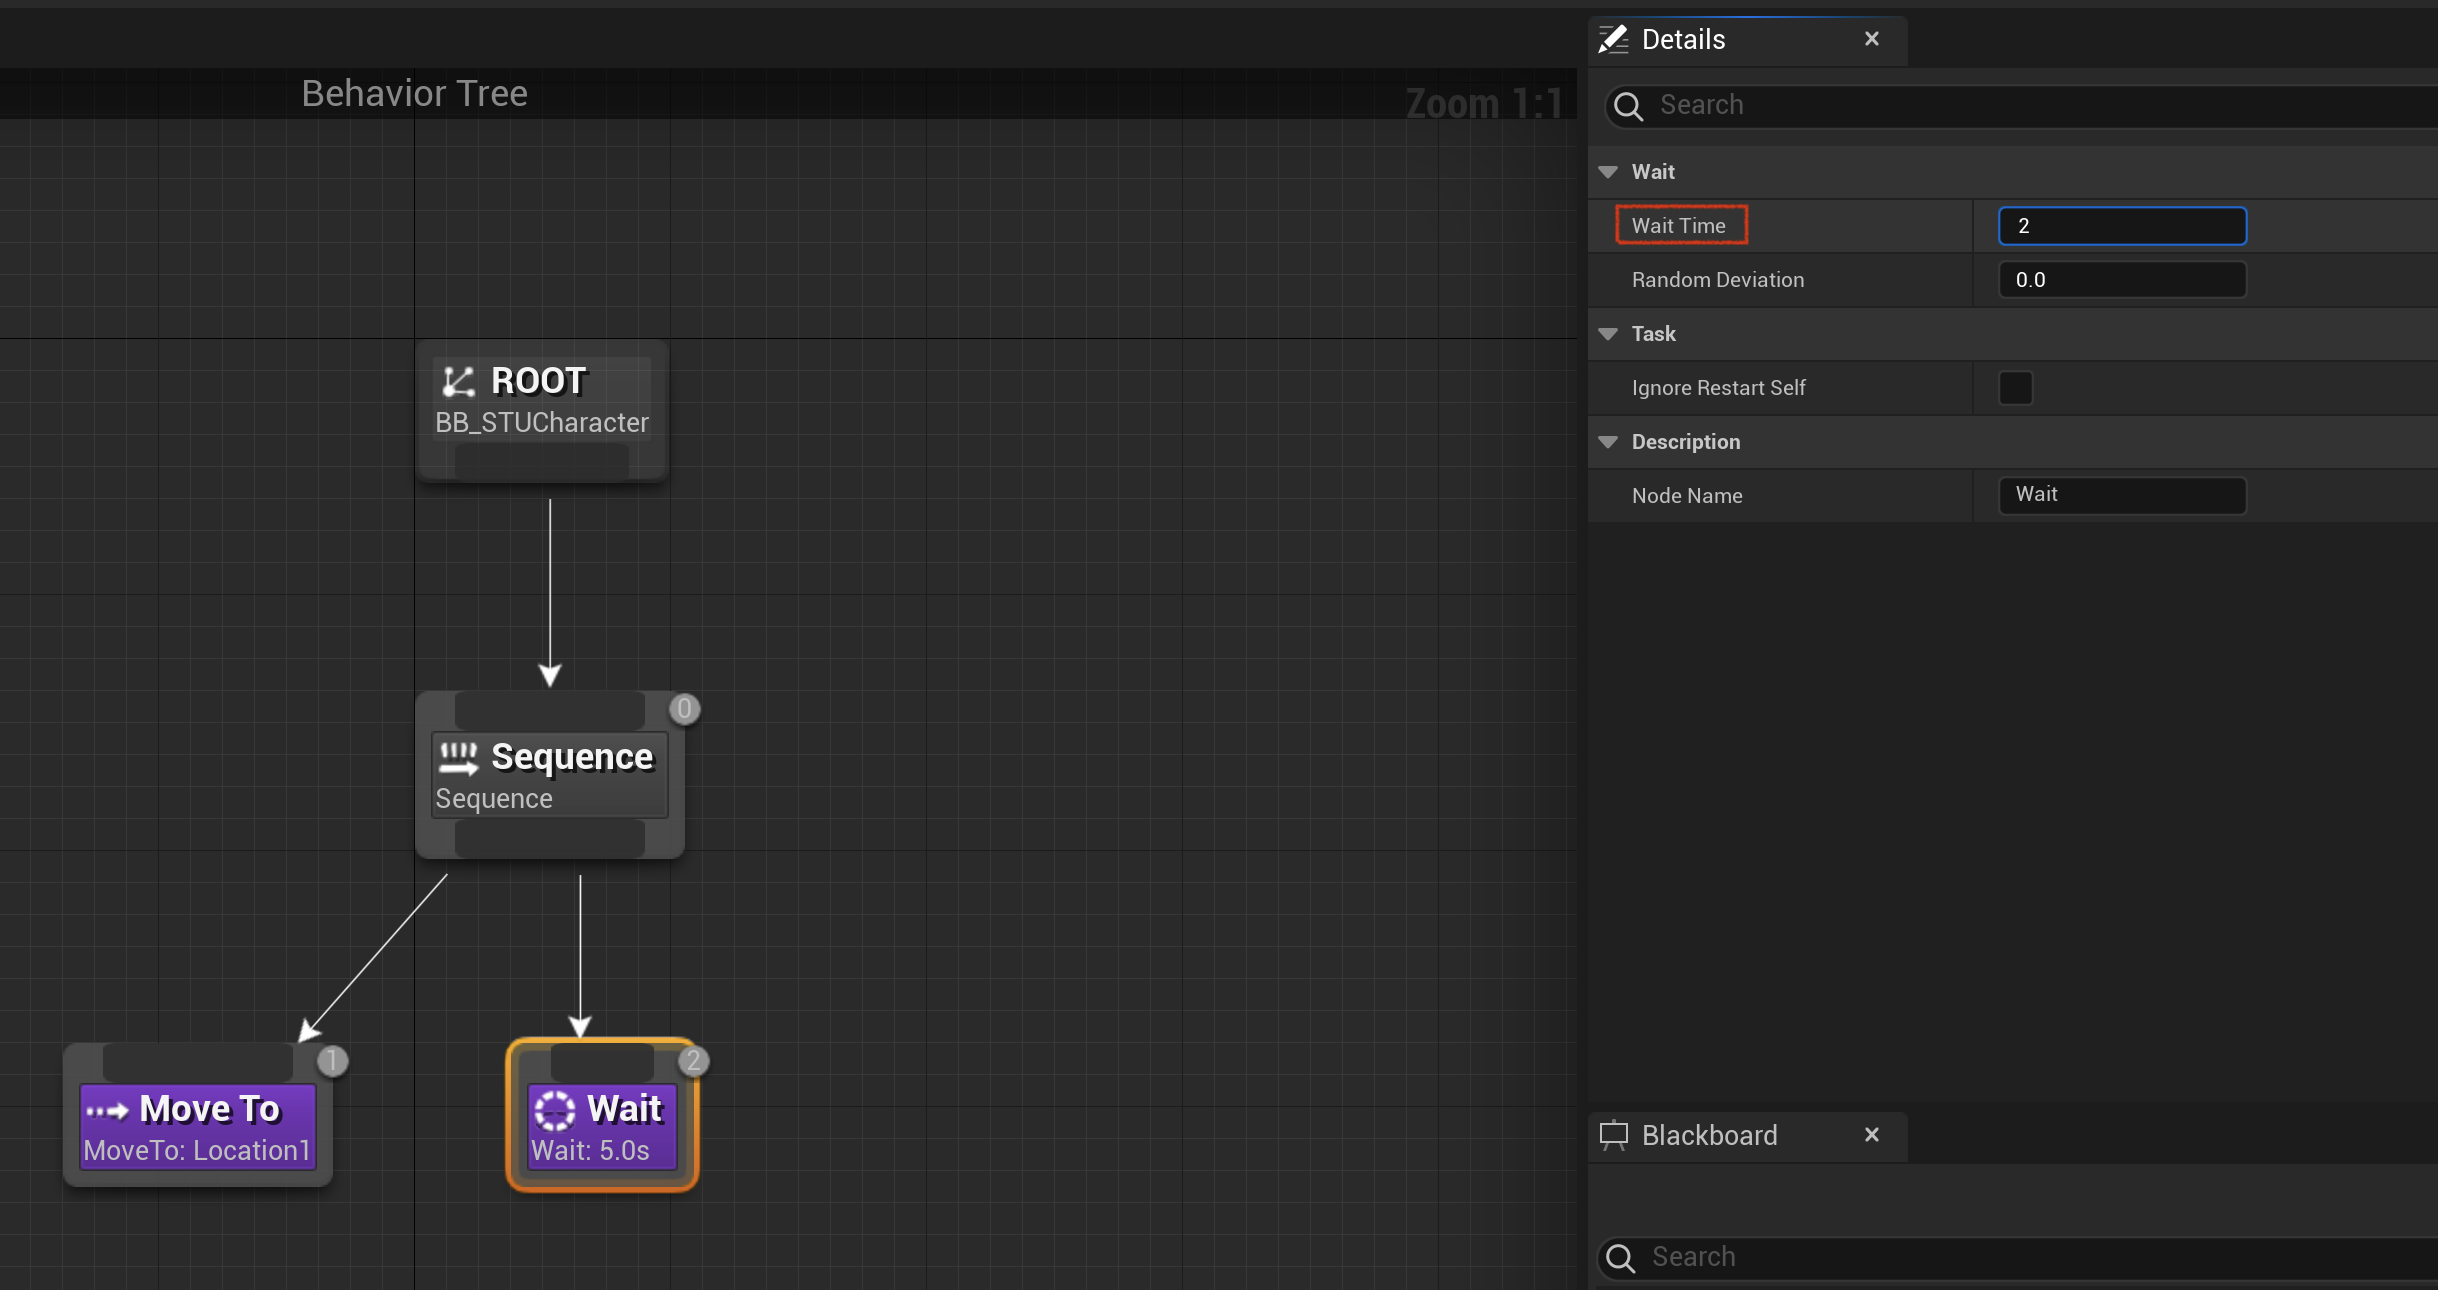2438x1290 pixels.
Task: Click the Node Name property label
Action: (x=1687, y=496)
